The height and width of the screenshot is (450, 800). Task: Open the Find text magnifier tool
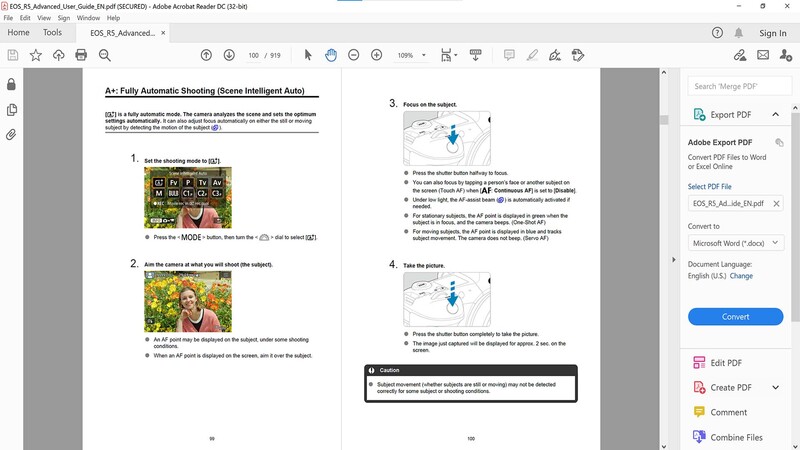[105, 55]
